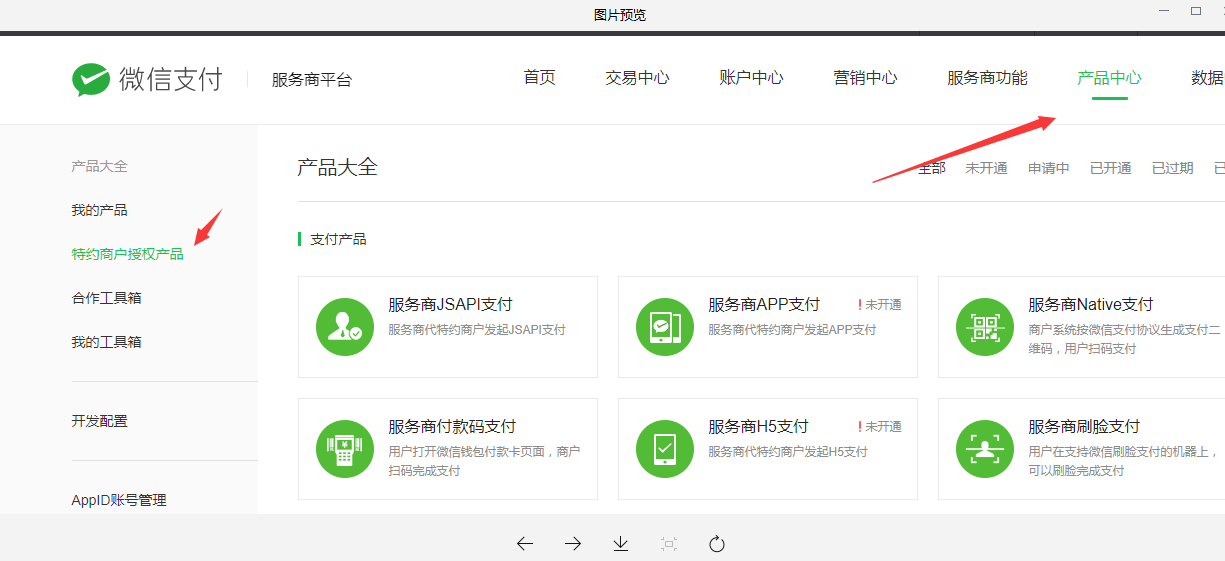Open the 交易中心 navigation tab
The image size is (1225, 561).
(637, 78)
